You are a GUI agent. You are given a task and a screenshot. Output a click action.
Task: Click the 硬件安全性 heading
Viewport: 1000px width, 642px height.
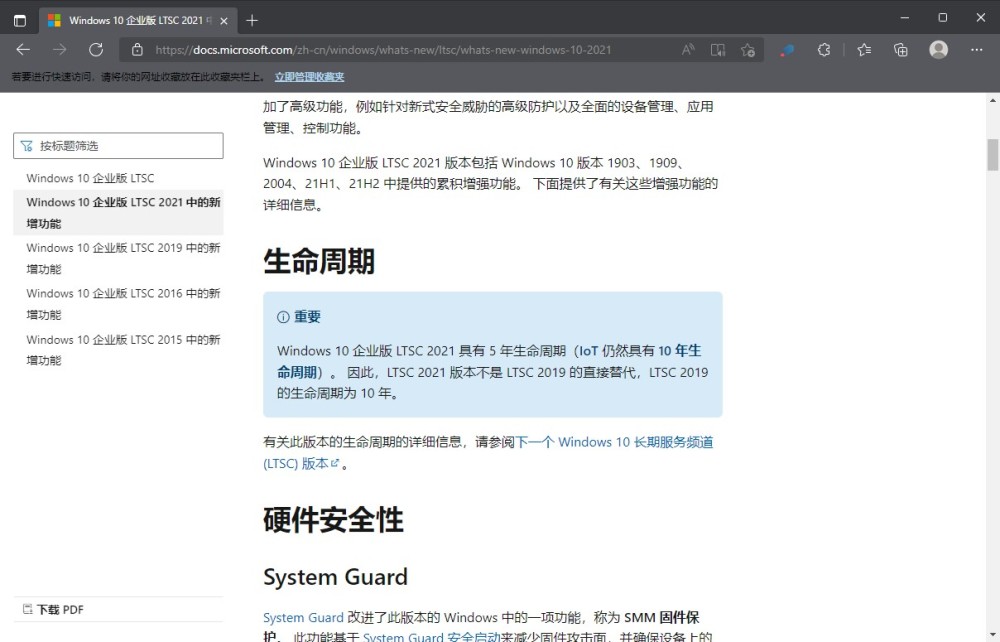pyautogui.click(x=333, y=520)
